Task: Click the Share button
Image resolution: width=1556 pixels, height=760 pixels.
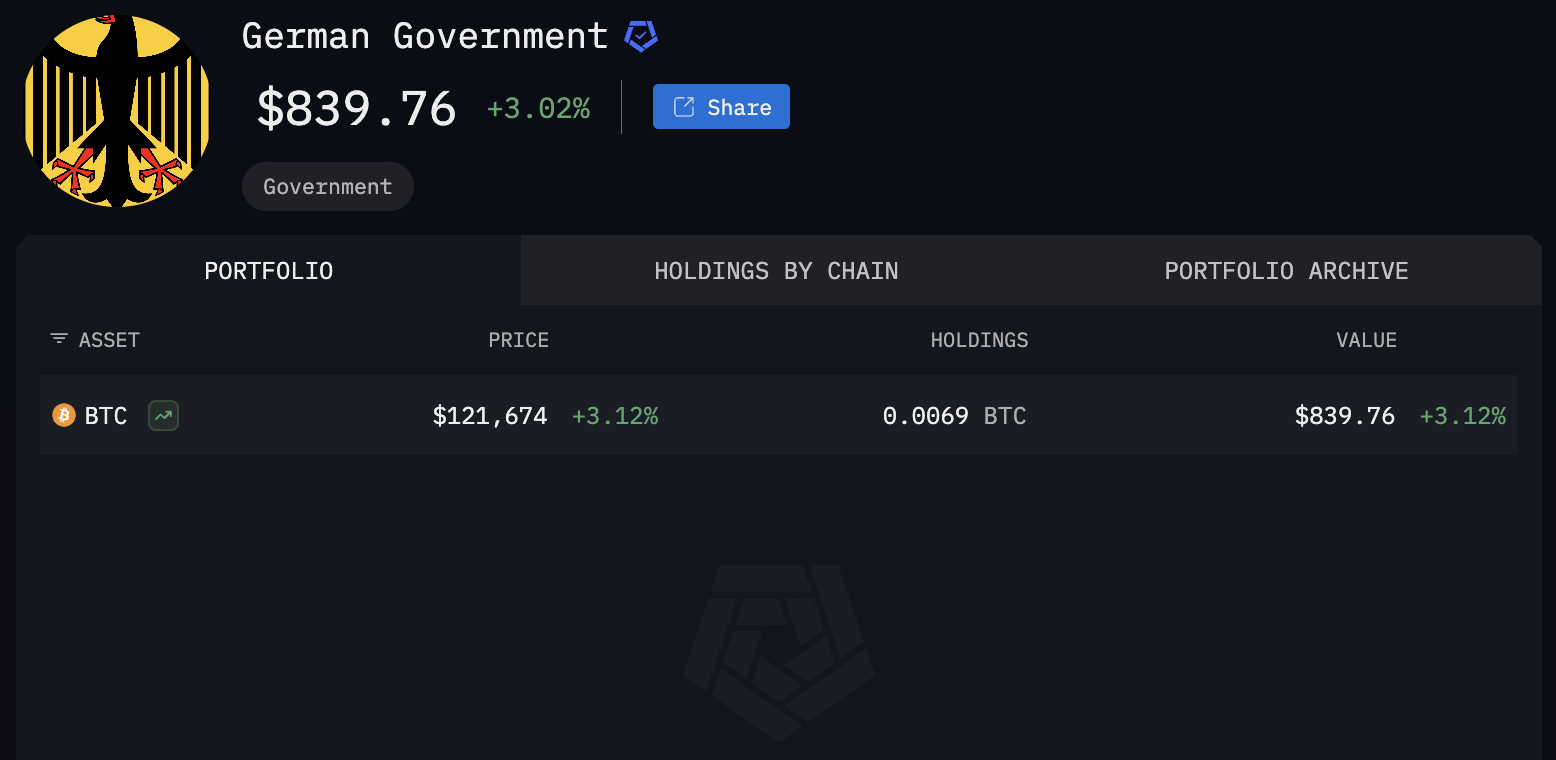Action: (721, 106)
